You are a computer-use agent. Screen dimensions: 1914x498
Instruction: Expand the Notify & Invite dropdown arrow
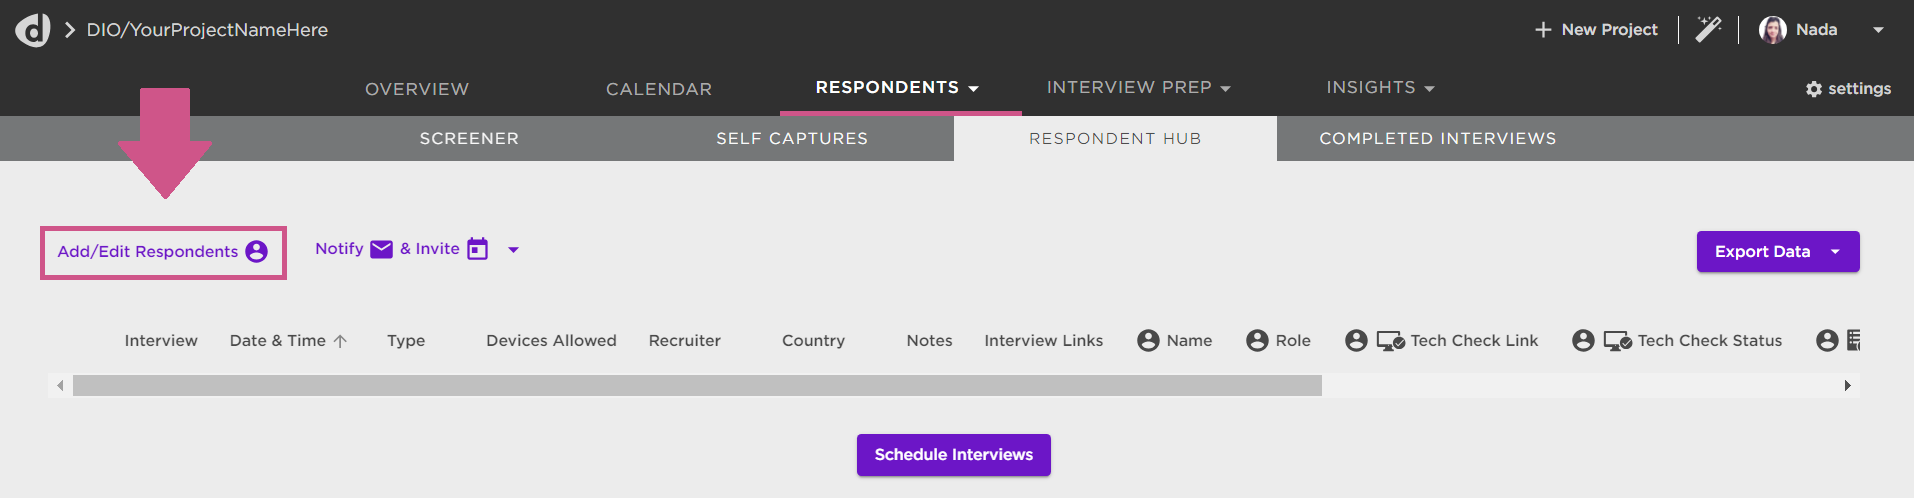[x=513, y=250]
